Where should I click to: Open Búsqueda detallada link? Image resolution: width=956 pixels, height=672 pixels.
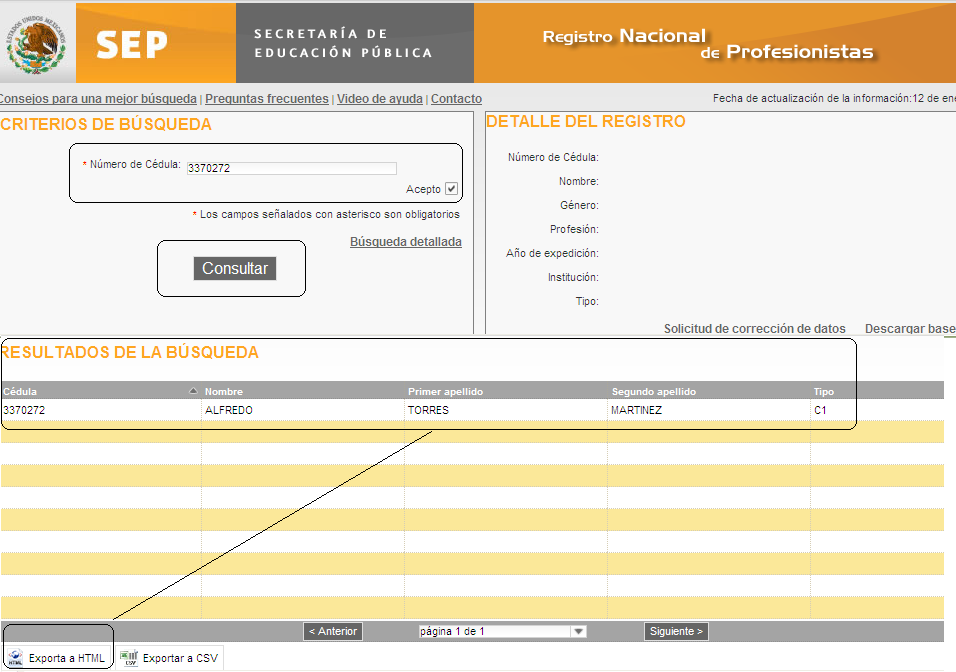[x=405, y=241]
